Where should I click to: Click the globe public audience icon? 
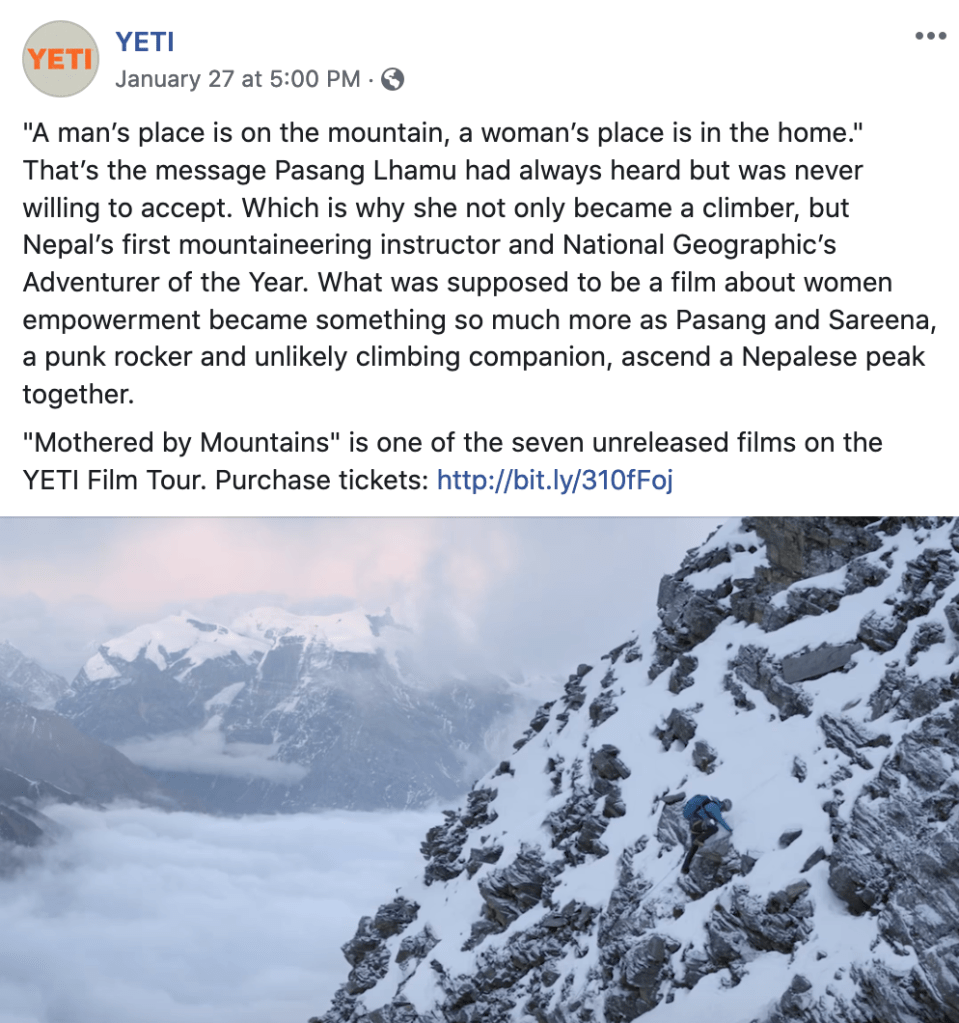pos(393,80)
